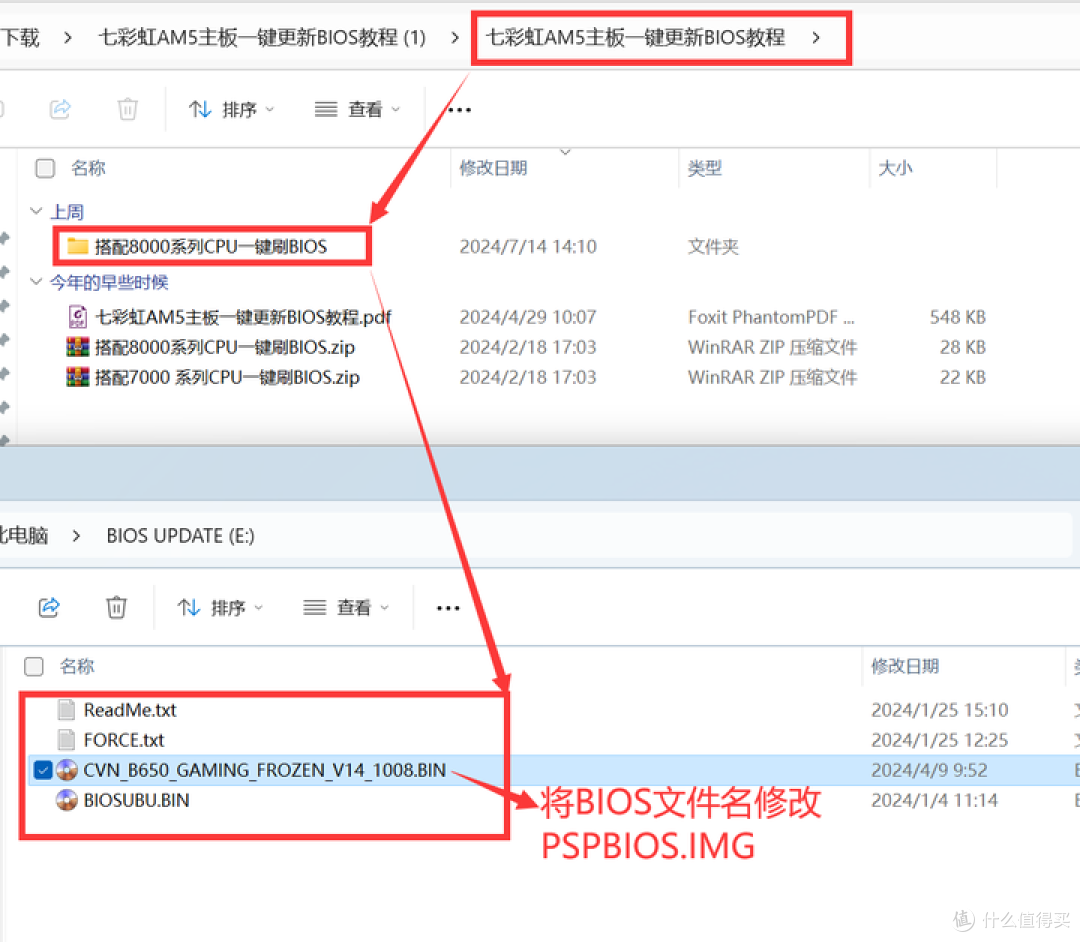
Task: Sort by 名称 column in lower window
Action: point(77,666)
